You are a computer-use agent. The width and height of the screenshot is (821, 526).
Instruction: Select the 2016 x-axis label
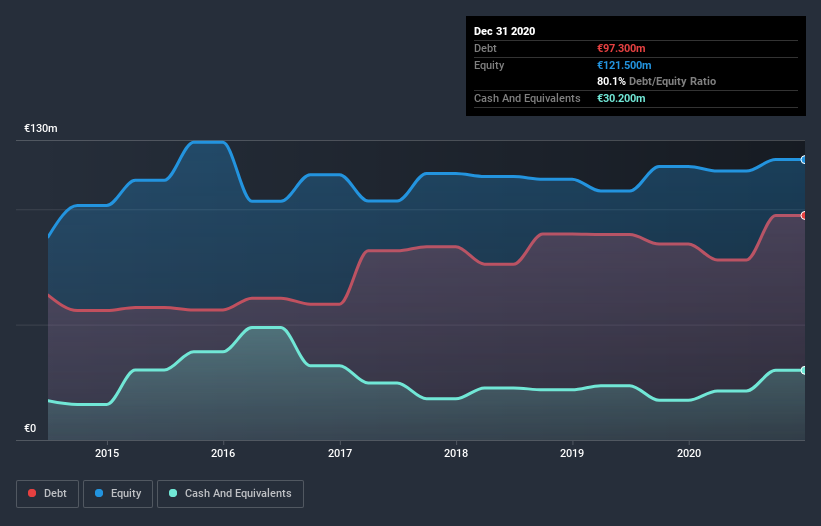click(223, 453)
